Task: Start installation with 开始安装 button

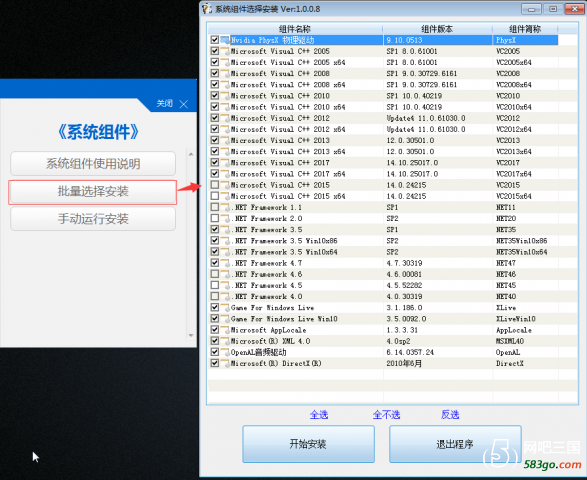Action: [308, 444]
